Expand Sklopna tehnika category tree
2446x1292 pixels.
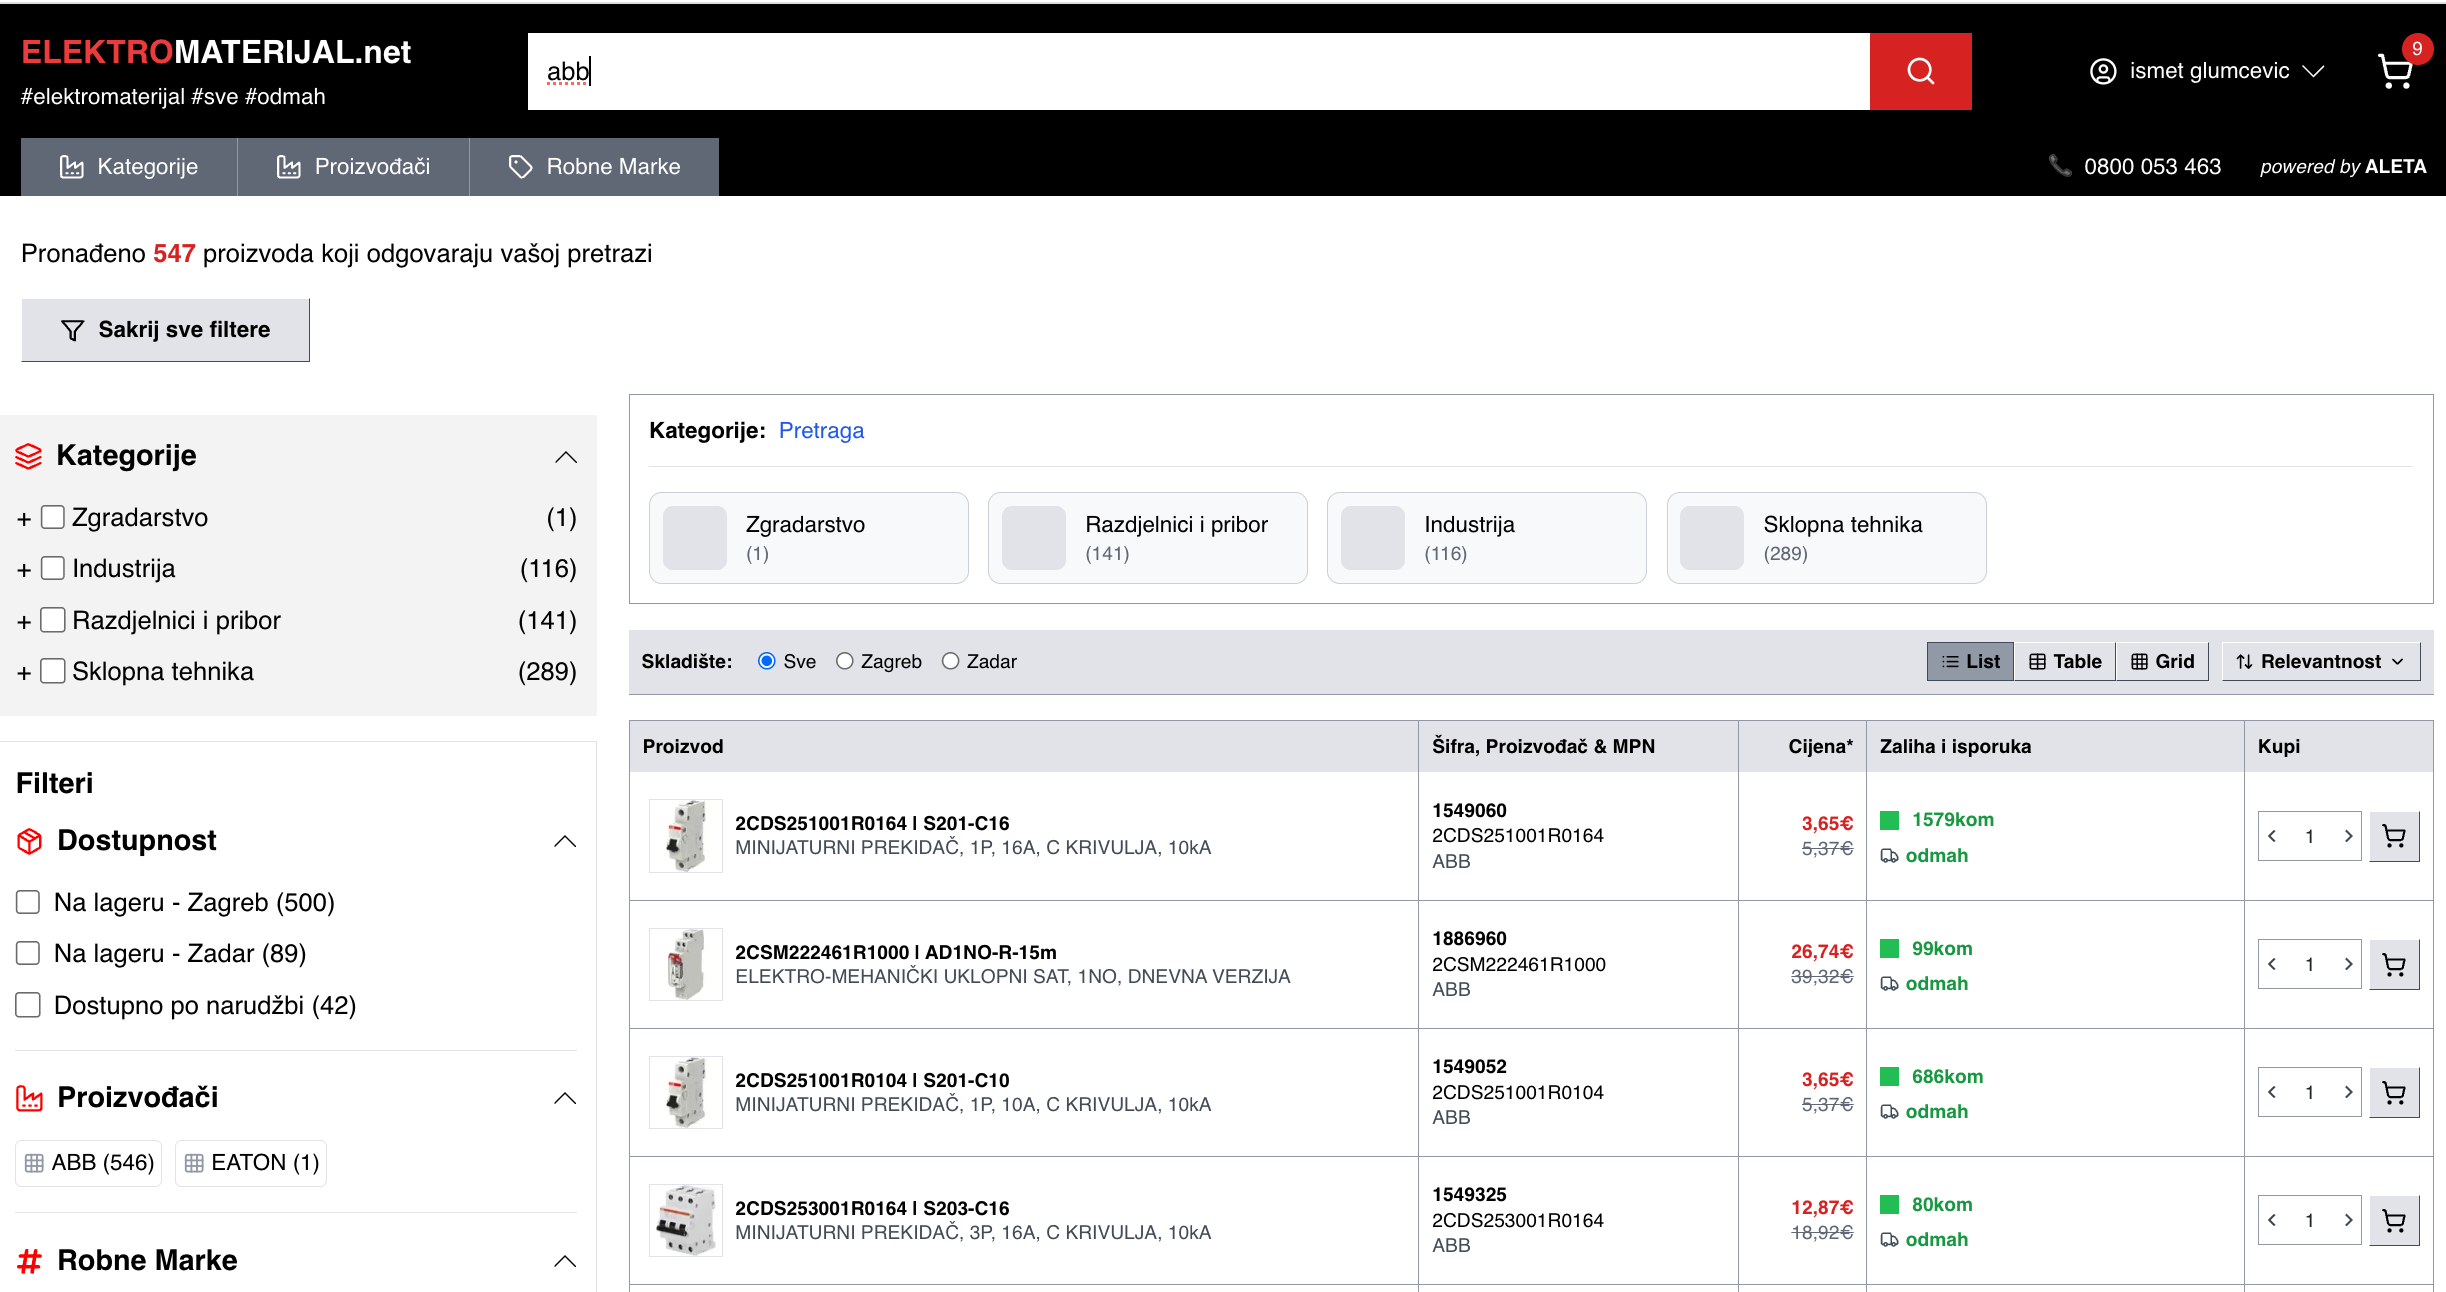point(24,673)
